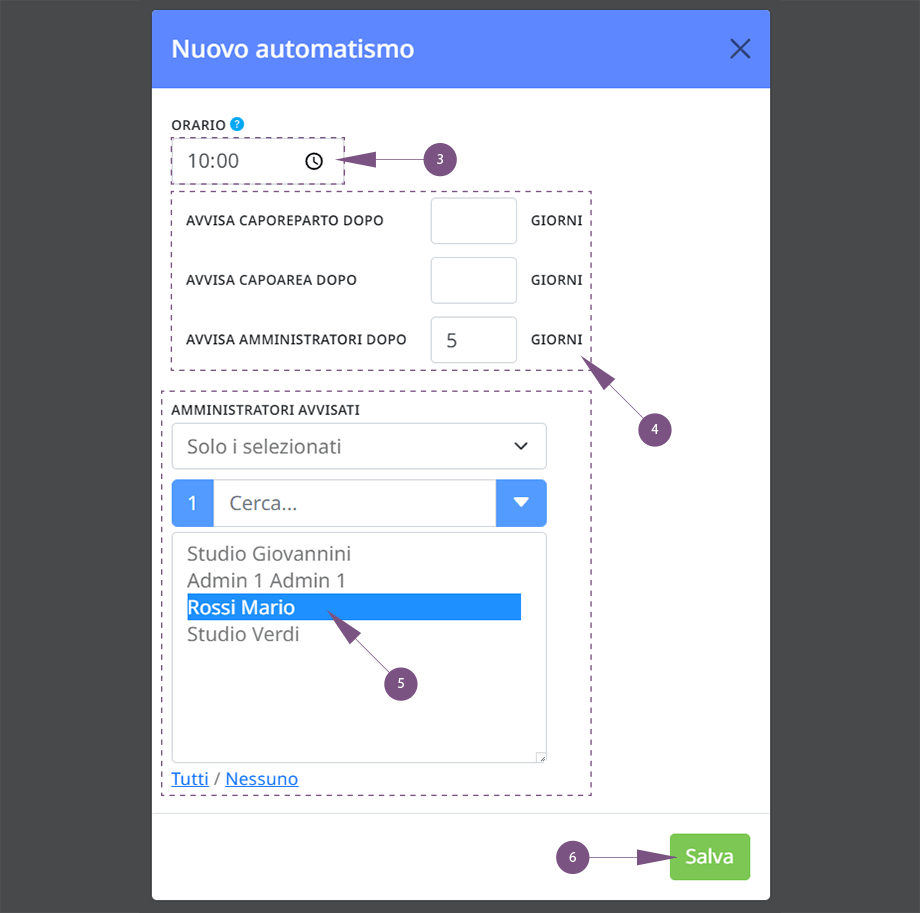Click the Avvisa Amministratori Dopo field showing 5
This screenshot has height=913, width=920.
tap(473, 340)
